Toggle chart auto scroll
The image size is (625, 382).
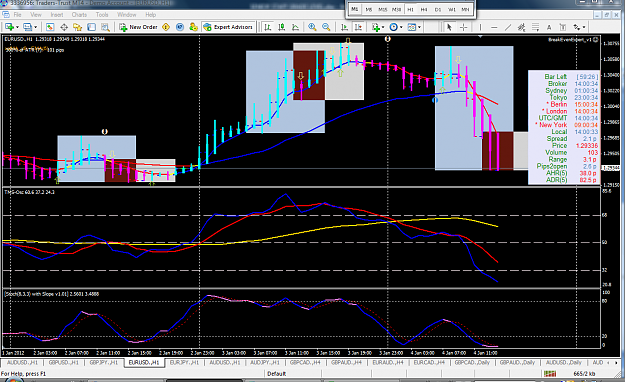(344, 27)
